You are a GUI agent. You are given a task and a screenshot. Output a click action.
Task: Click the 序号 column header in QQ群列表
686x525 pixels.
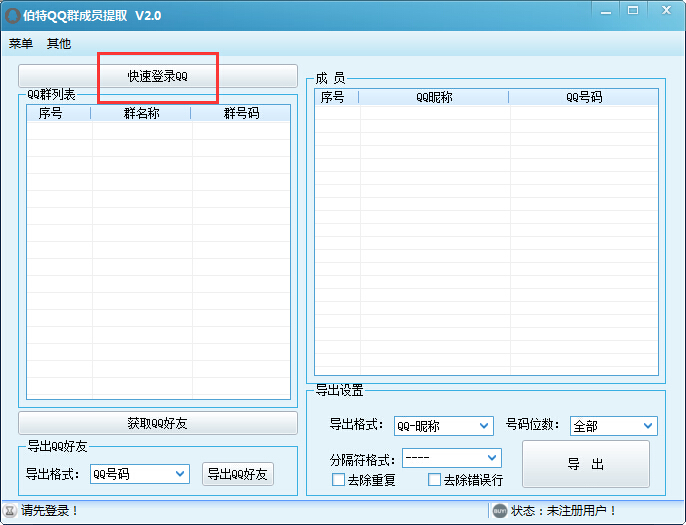(x=59, y=113)
